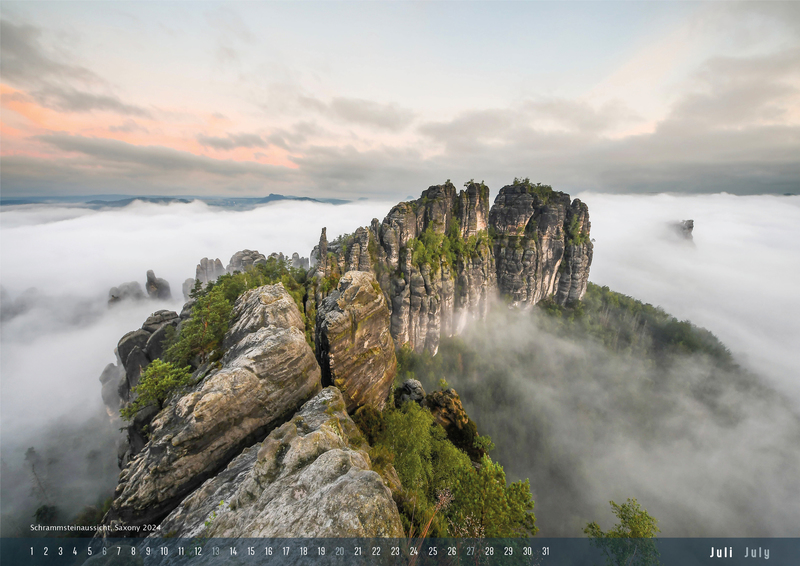Select day 22 in the date strip
Screen dimensions: 800x566
coord(376,551)
